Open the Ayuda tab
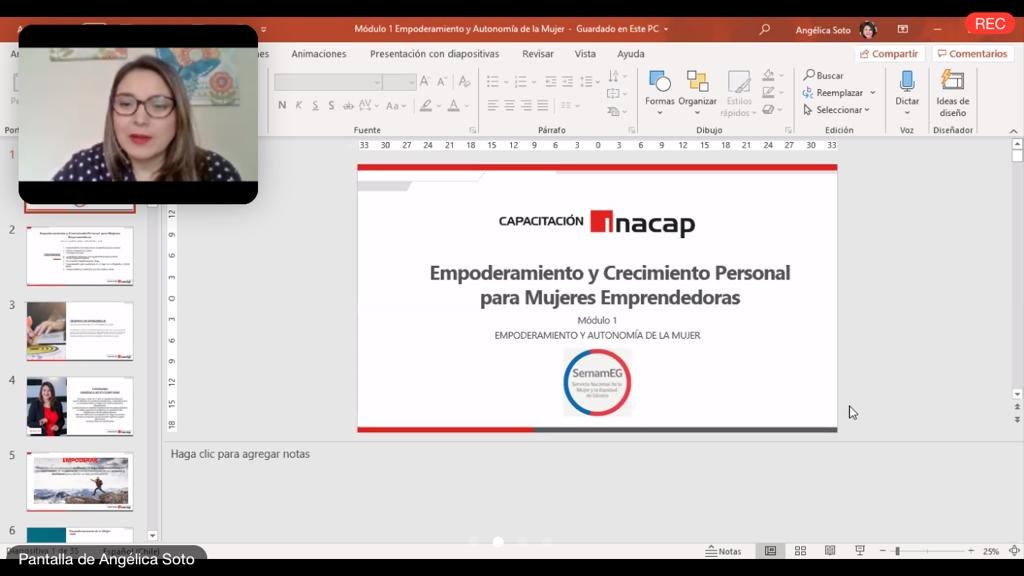Viewport: 1024px width, 576px height. [x=631, y=54]
